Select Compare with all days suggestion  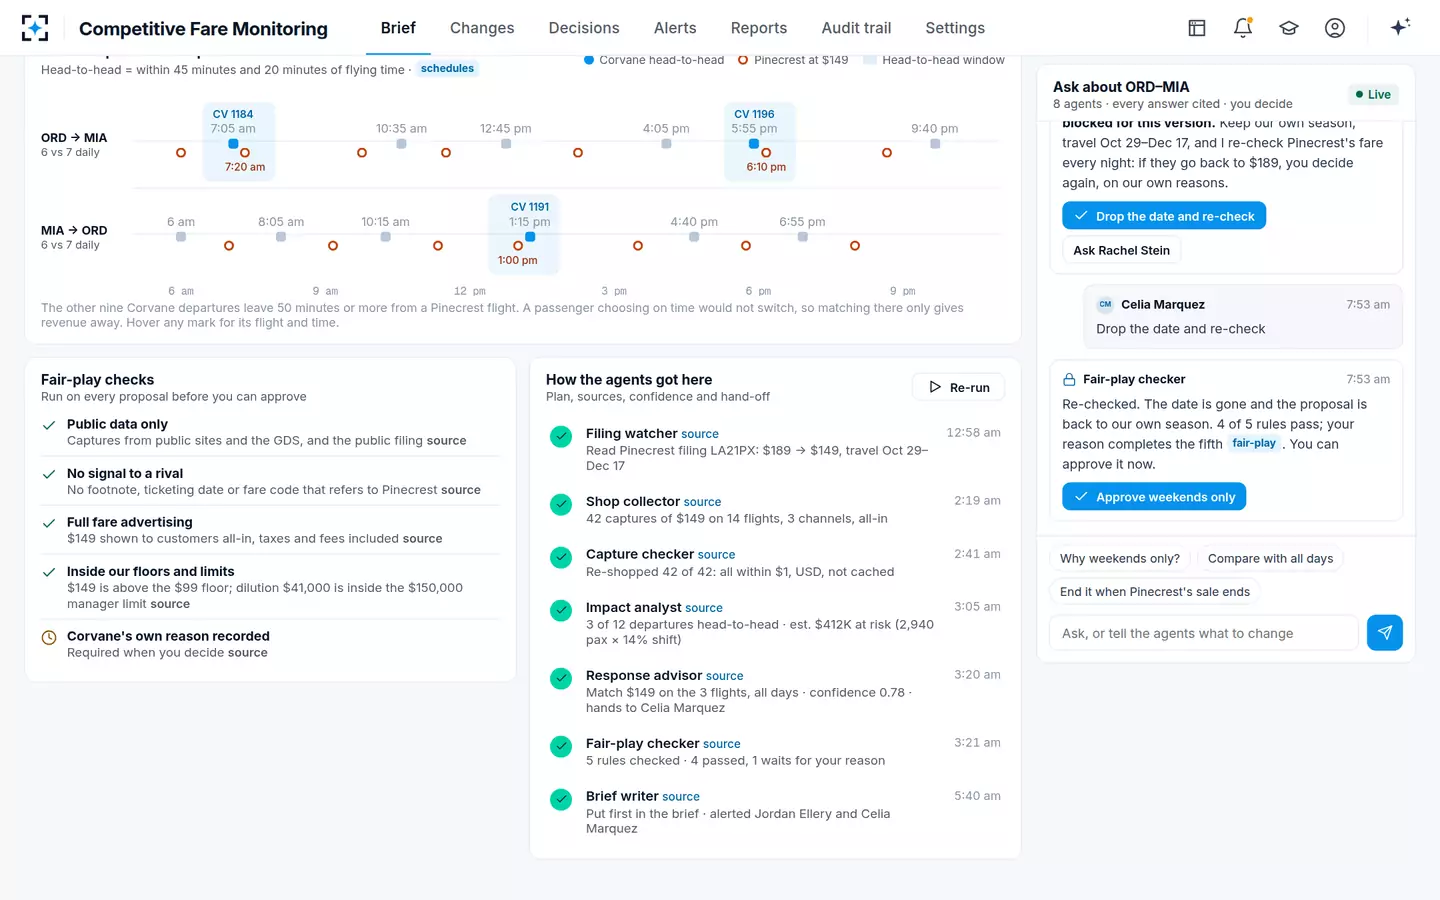pyautogui.click(x=1270, y=559)
